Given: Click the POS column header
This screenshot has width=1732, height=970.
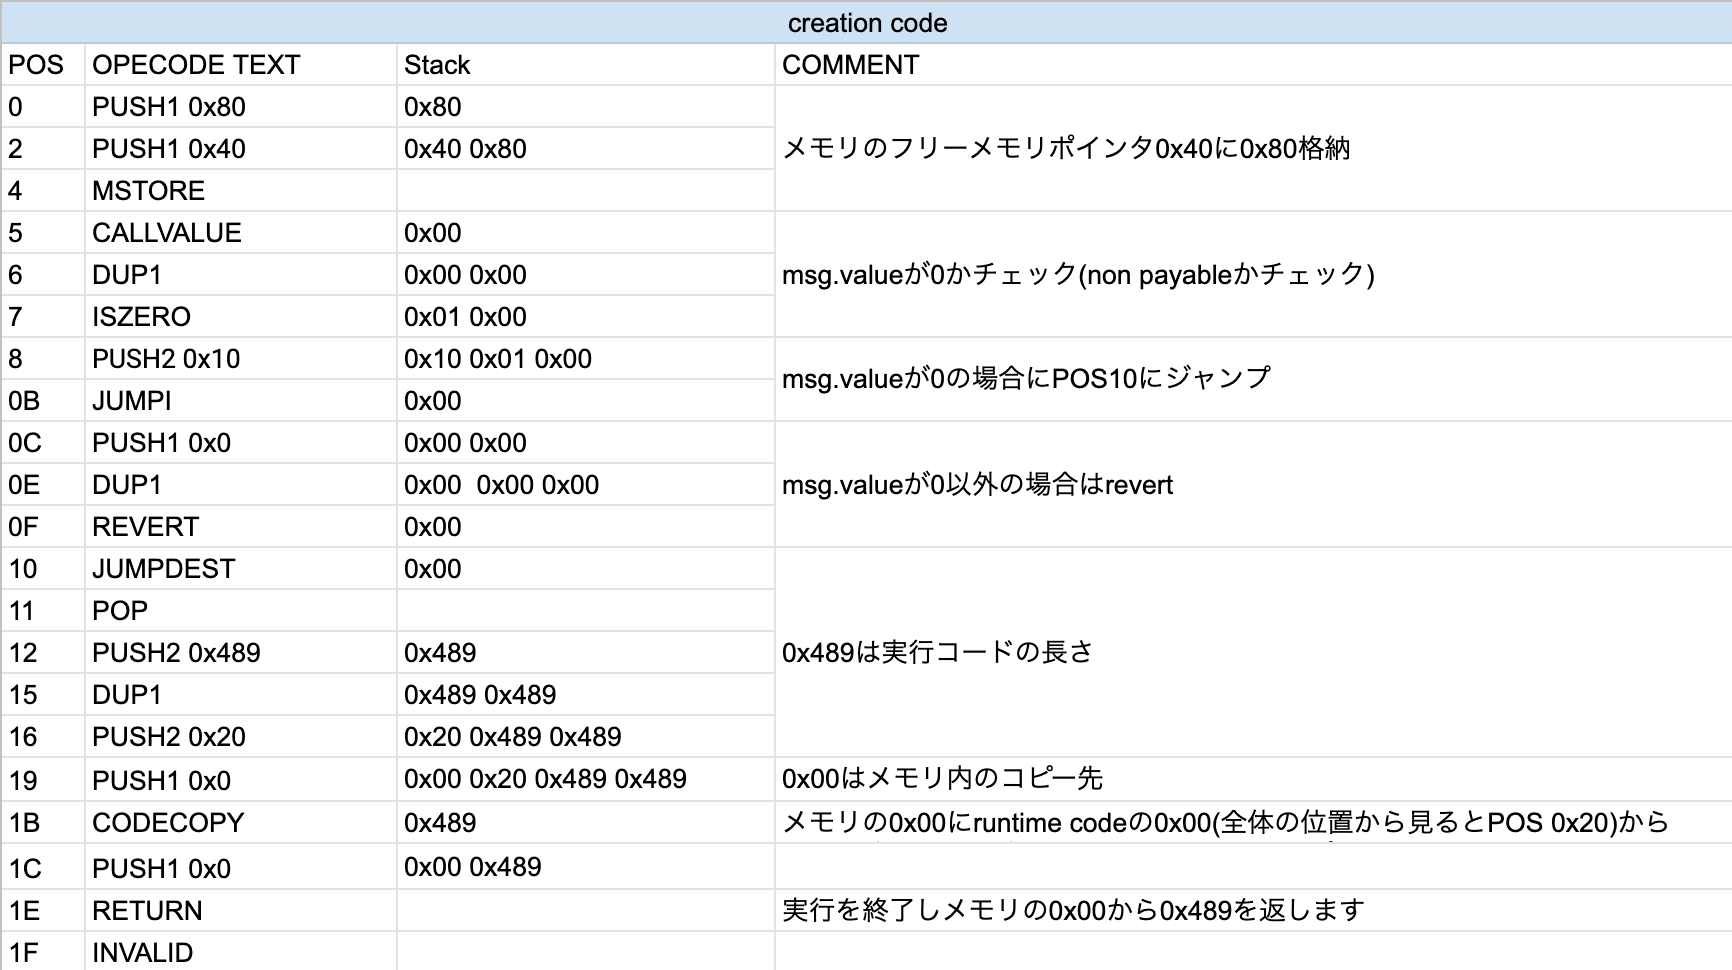Looking at the screenshot, I should point(43,65).
